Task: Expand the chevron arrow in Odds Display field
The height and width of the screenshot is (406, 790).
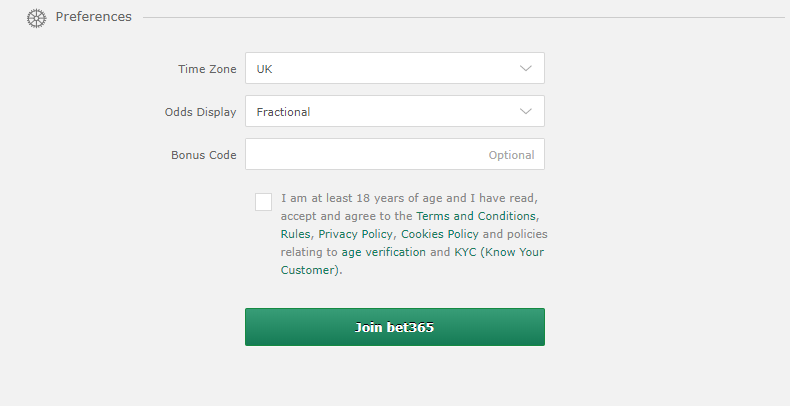Action: click(525, 111)
